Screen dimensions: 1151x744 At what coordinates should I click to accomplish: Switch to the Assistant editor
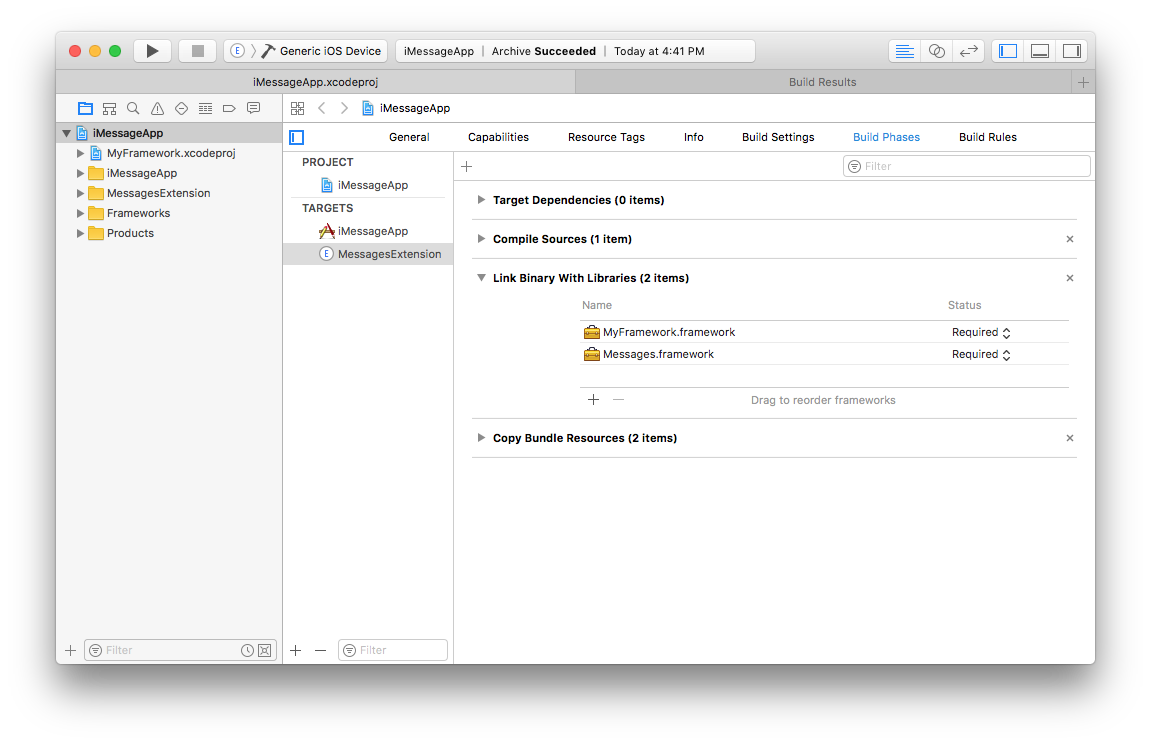coord(936,51)
